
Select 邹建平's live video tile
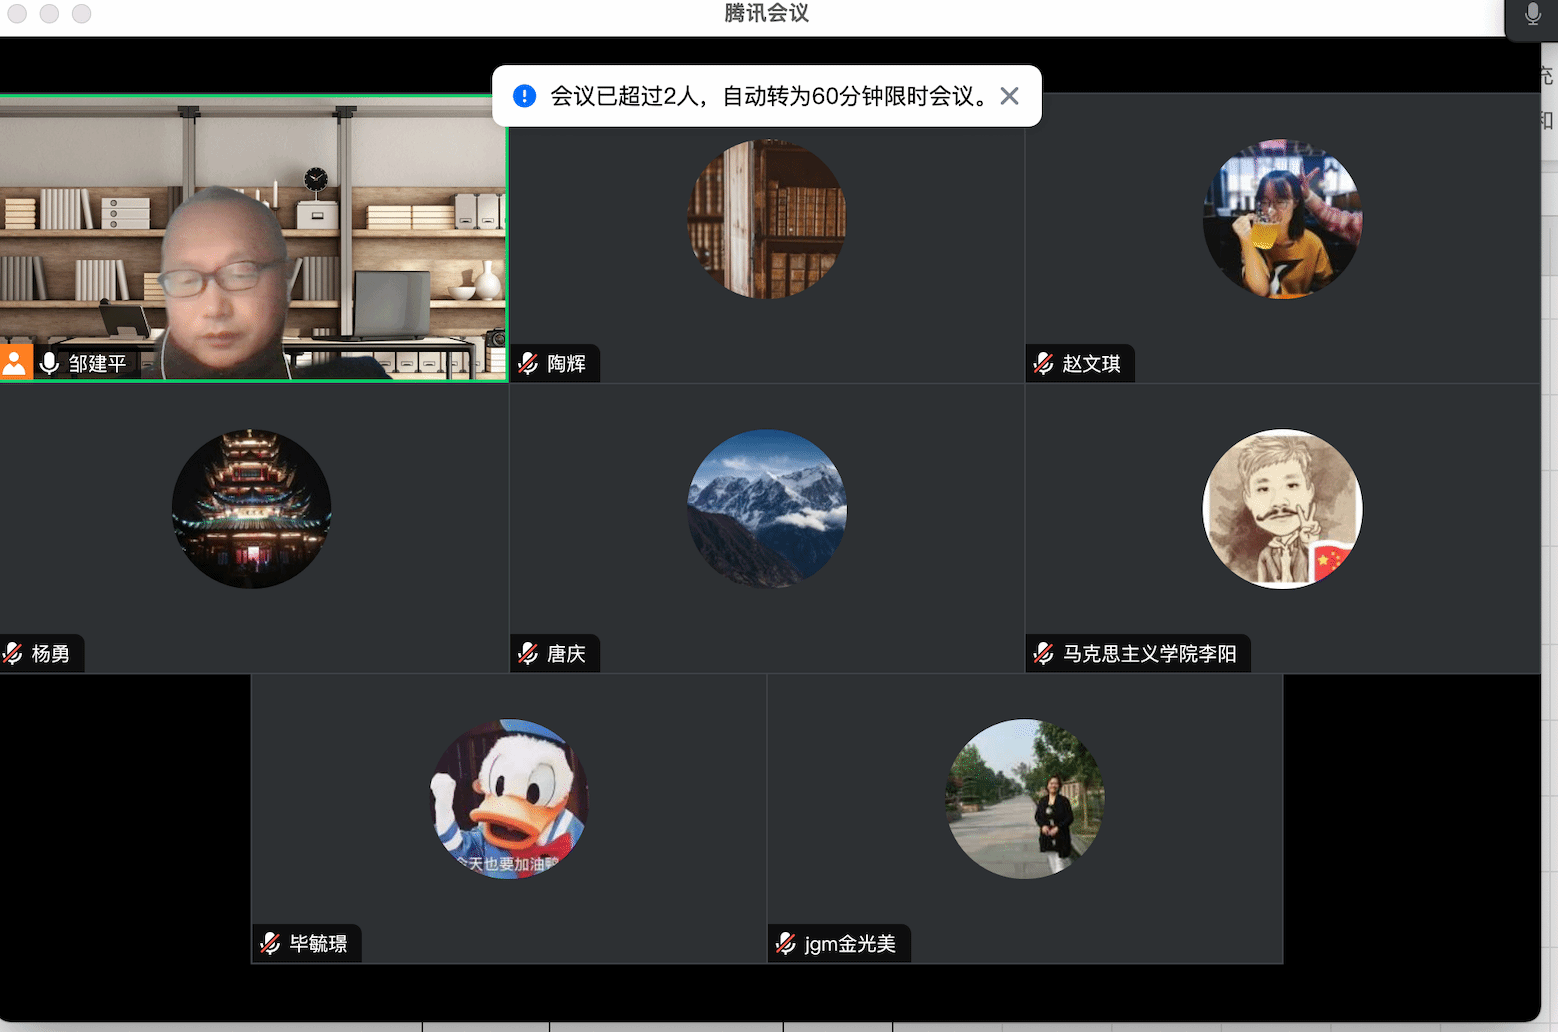click(x=253, y=238)
